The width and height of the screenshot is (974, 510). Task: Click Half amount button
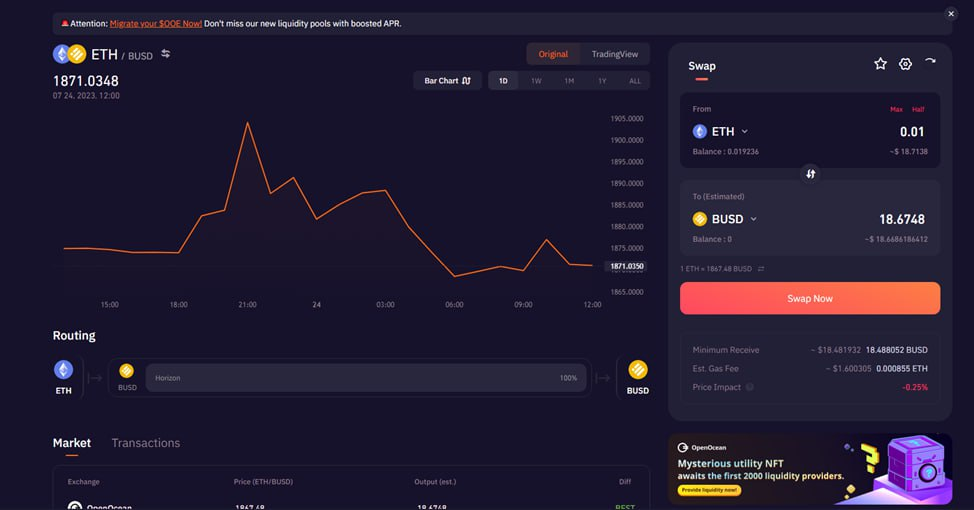[x=918, y=109]
